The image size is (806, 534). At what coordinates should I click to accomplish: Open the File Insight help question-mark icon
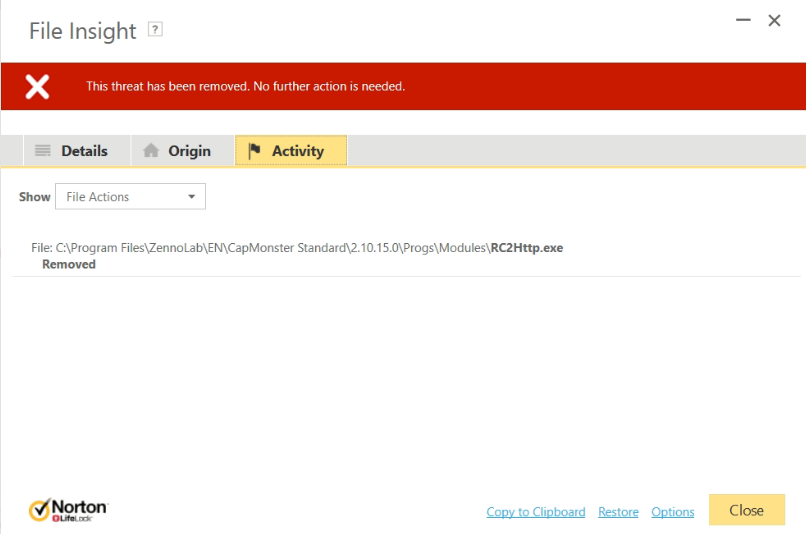click(155, 29)
